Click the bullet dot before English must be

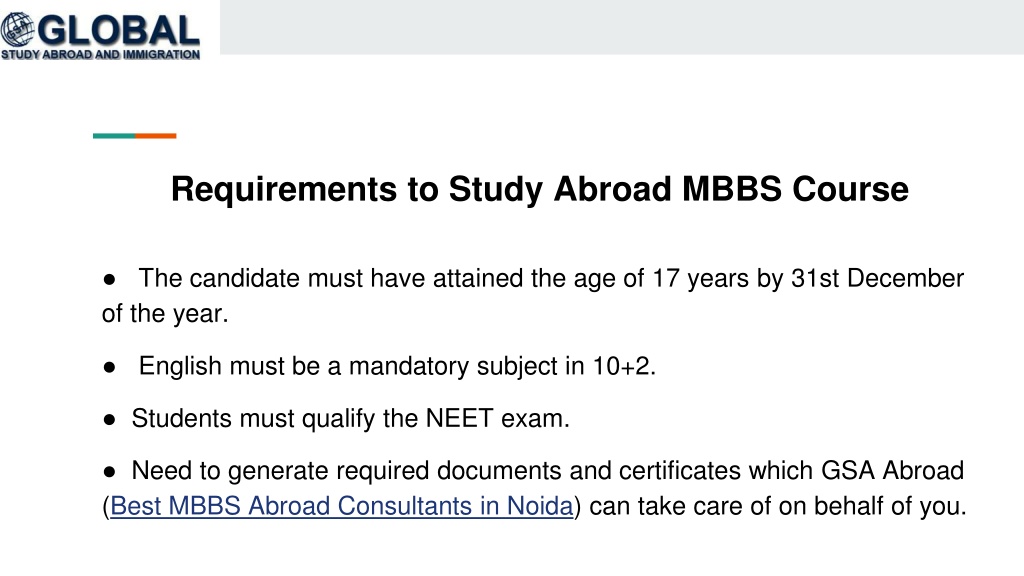[110, 367]
